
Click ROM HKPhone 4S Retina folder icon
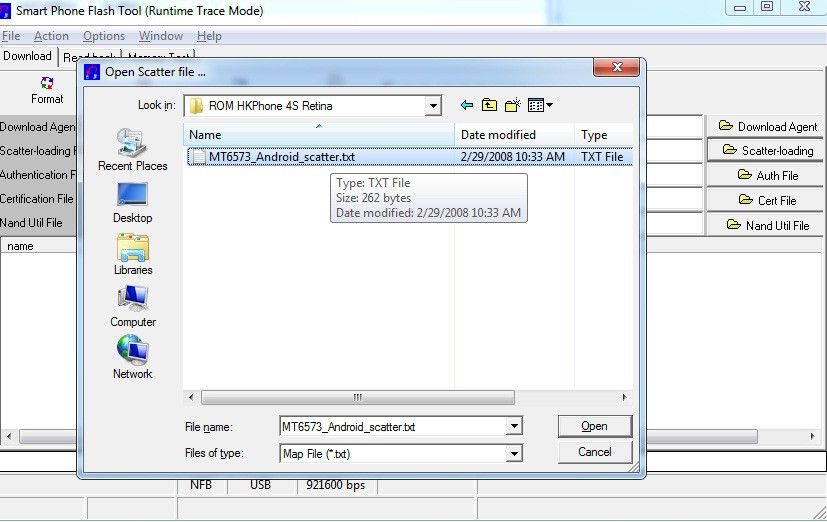(196, 105)
